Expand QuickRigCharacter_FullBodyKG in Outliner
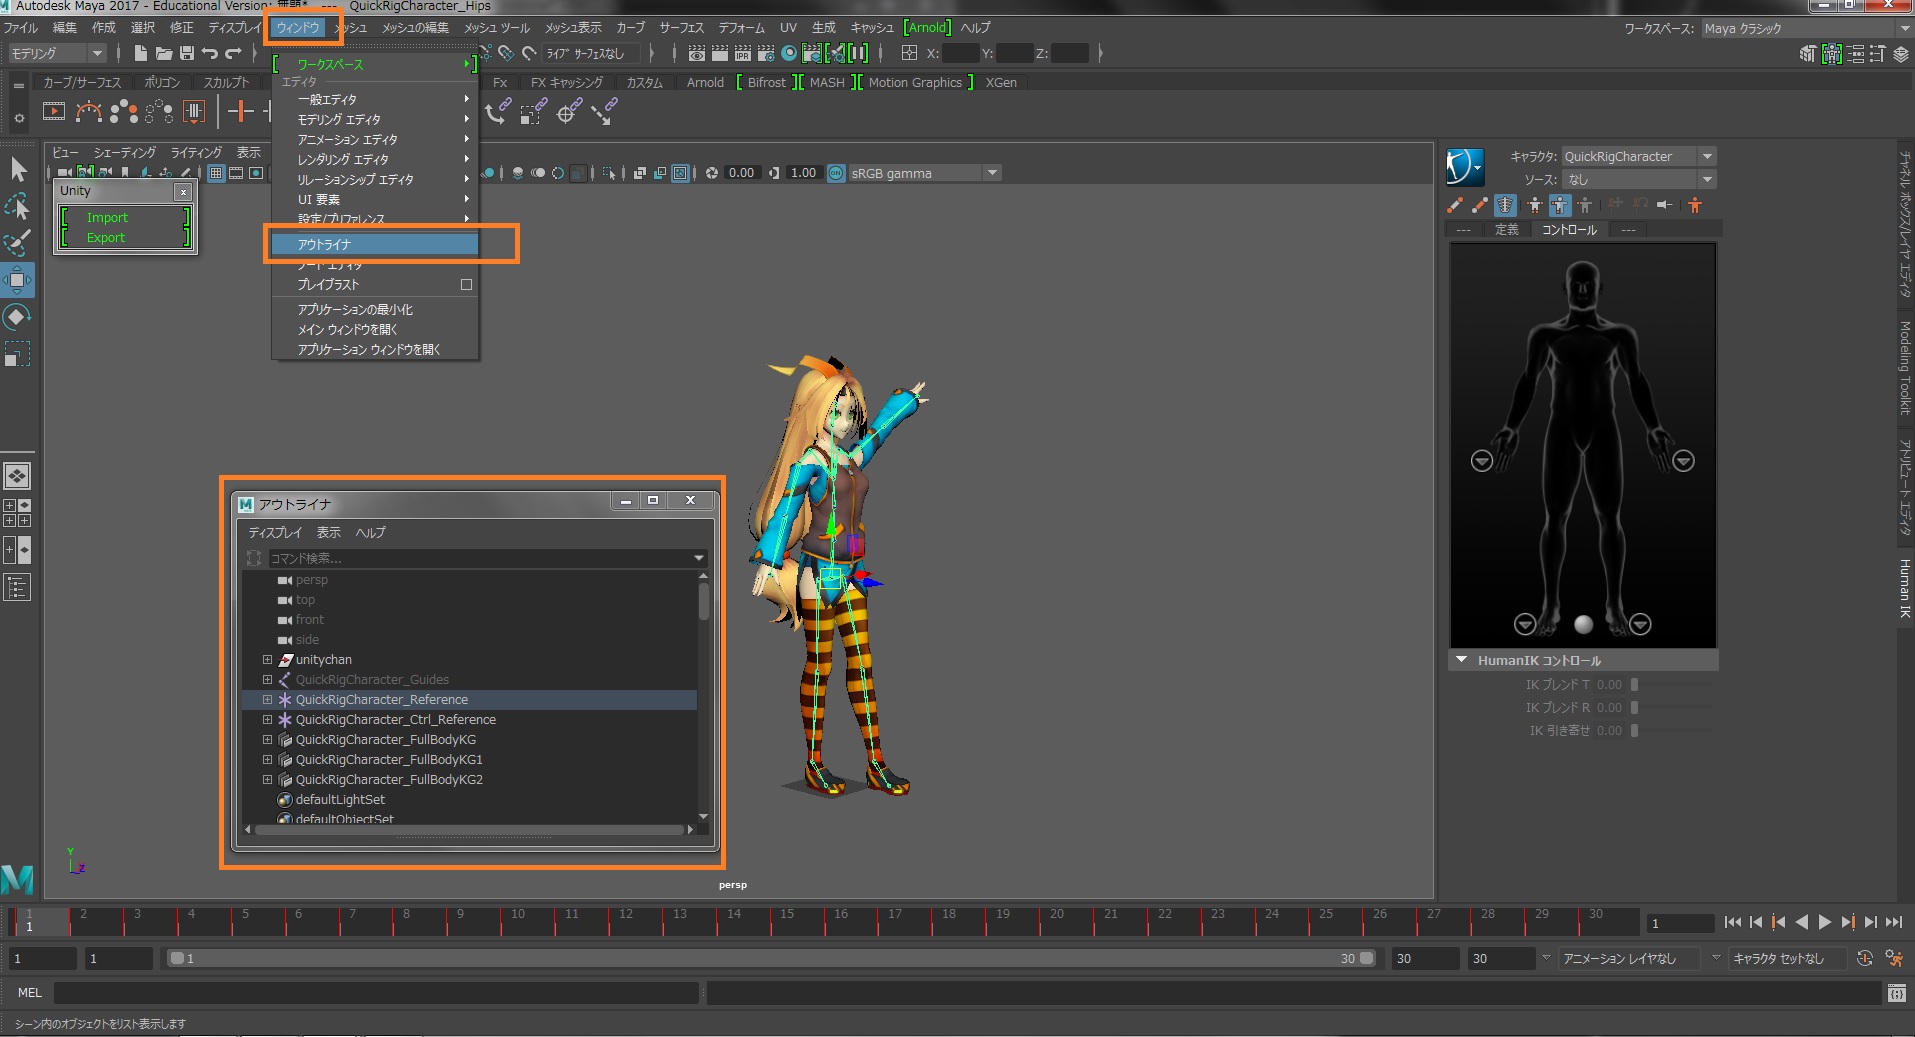Screen dimensions: 1915x1037 coord(267,740)
